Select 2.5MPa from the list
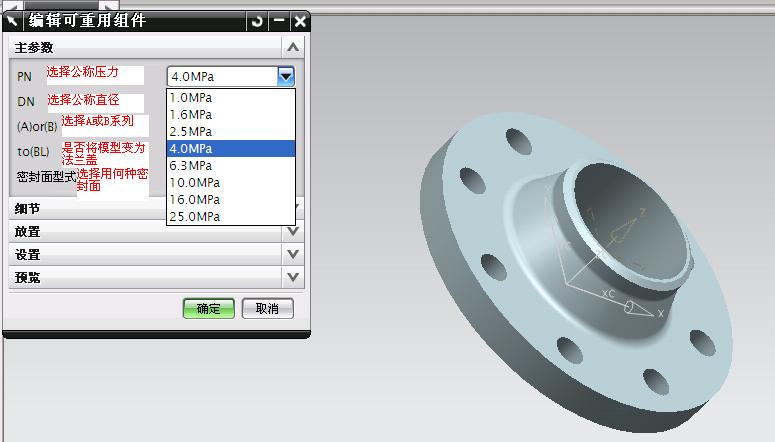The image size is (775, 442). [x=231, y=132]
